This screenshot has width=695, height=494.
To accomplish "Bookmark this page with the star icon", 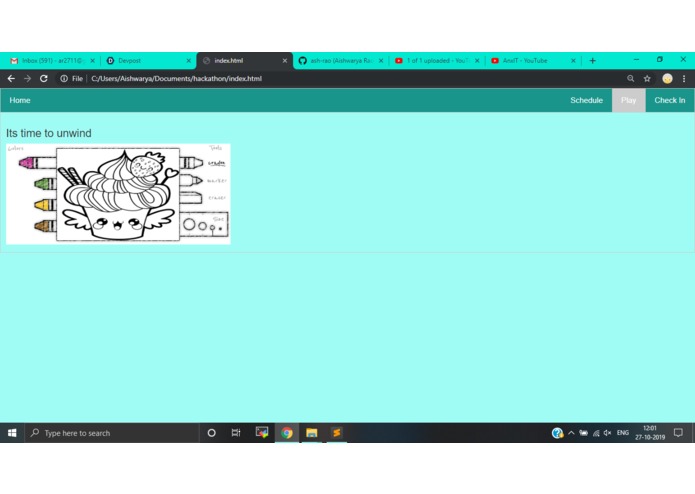I will 647,78.
